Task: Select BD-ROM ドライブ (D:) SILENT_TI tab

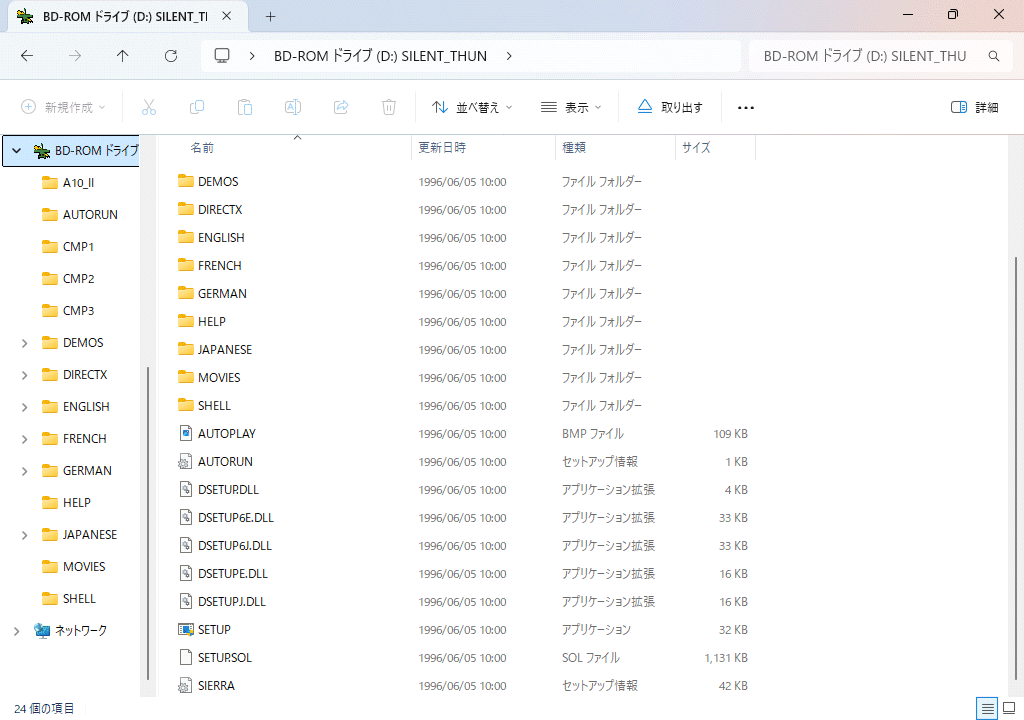Action: 127,16
